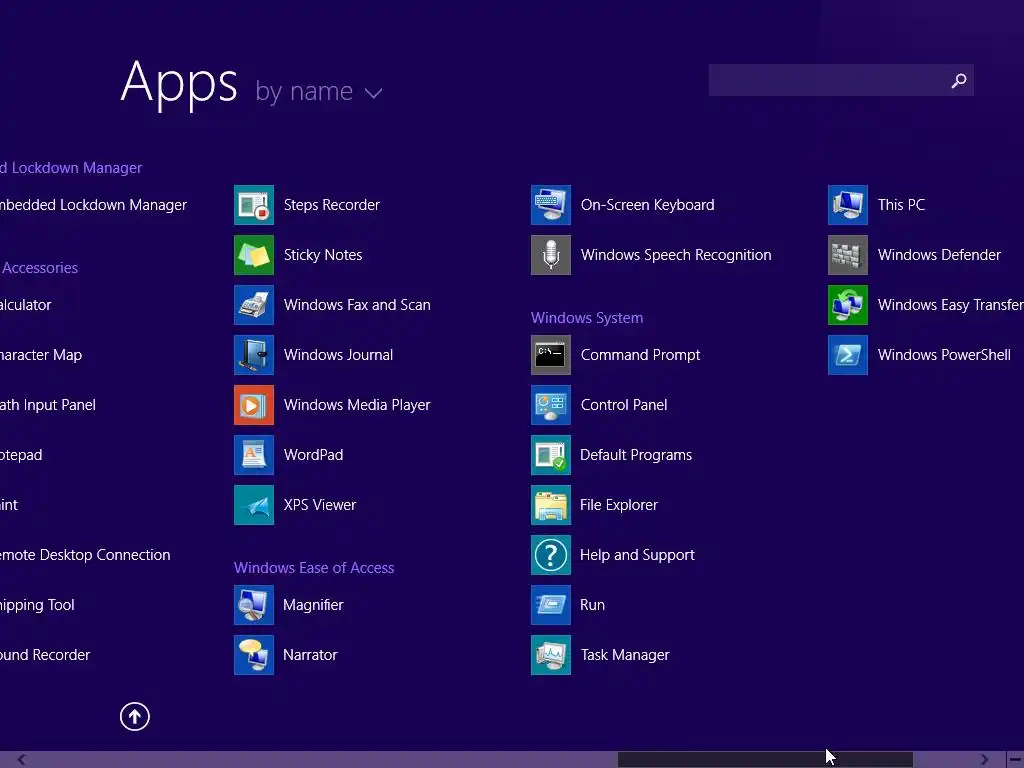The height and width of the screenshot is (768, 1024).
Task: Open This PC icon
Action: click(848, 205)
